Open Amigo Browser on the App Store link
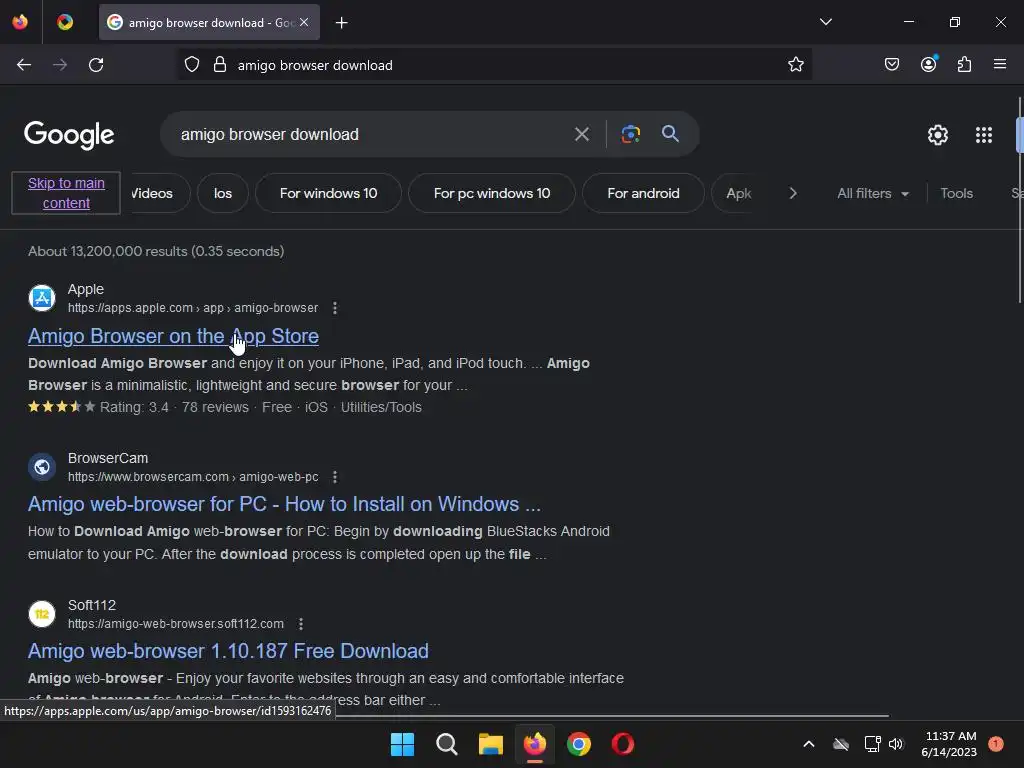The height and width of the screenshot is (768, 1024). (x=173, y=336)
